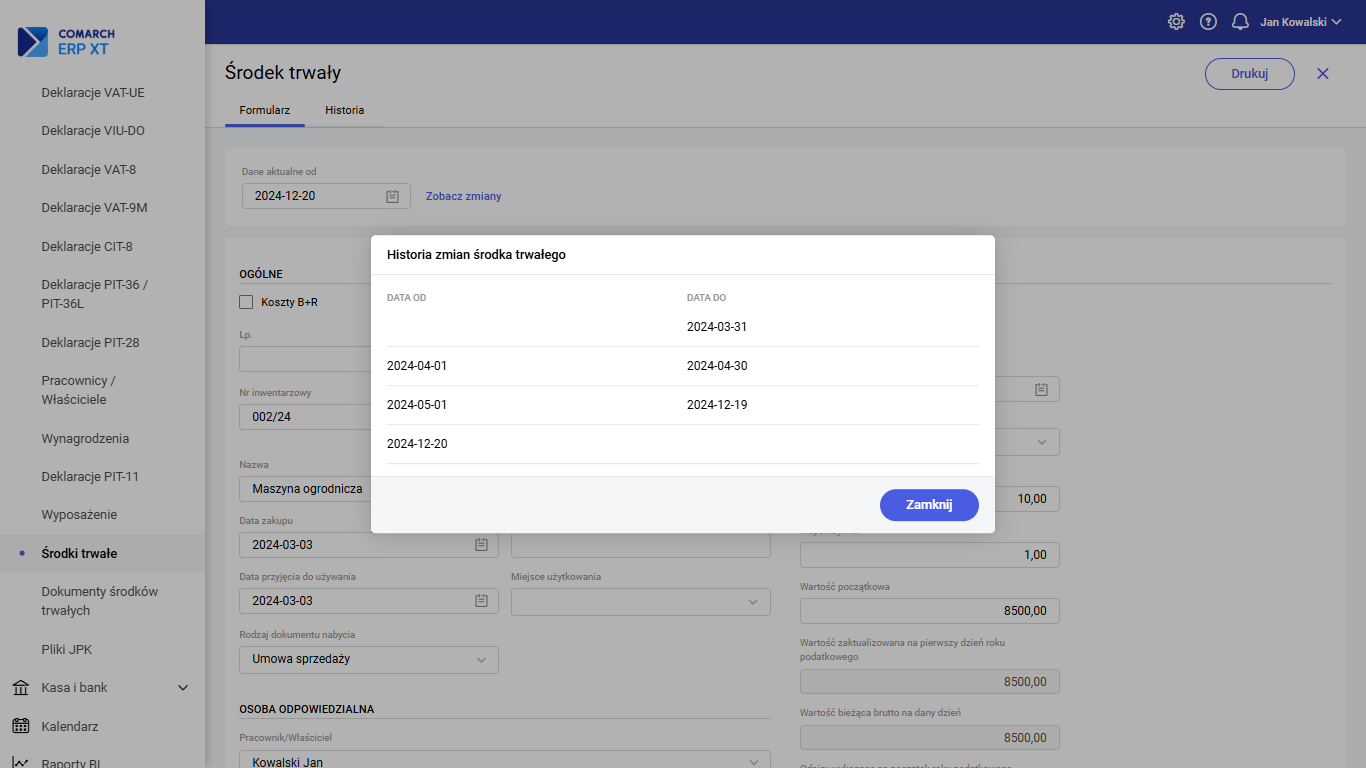Image resolution: width=1366 pixels, height=768 pixels.
Task: Click the Kalendarz icon in sidebar
Action: click(x=20, y=726)
